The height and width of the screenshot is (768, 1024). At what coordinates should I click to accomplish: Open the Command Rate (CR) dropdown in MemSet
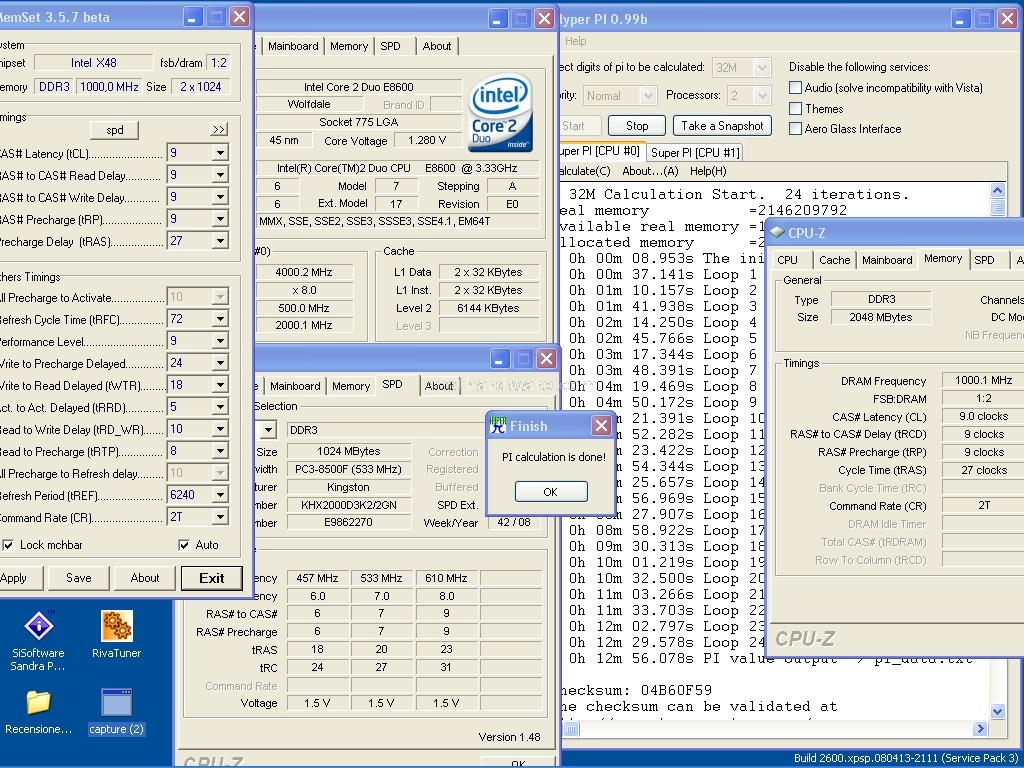[x=220, y=517]
